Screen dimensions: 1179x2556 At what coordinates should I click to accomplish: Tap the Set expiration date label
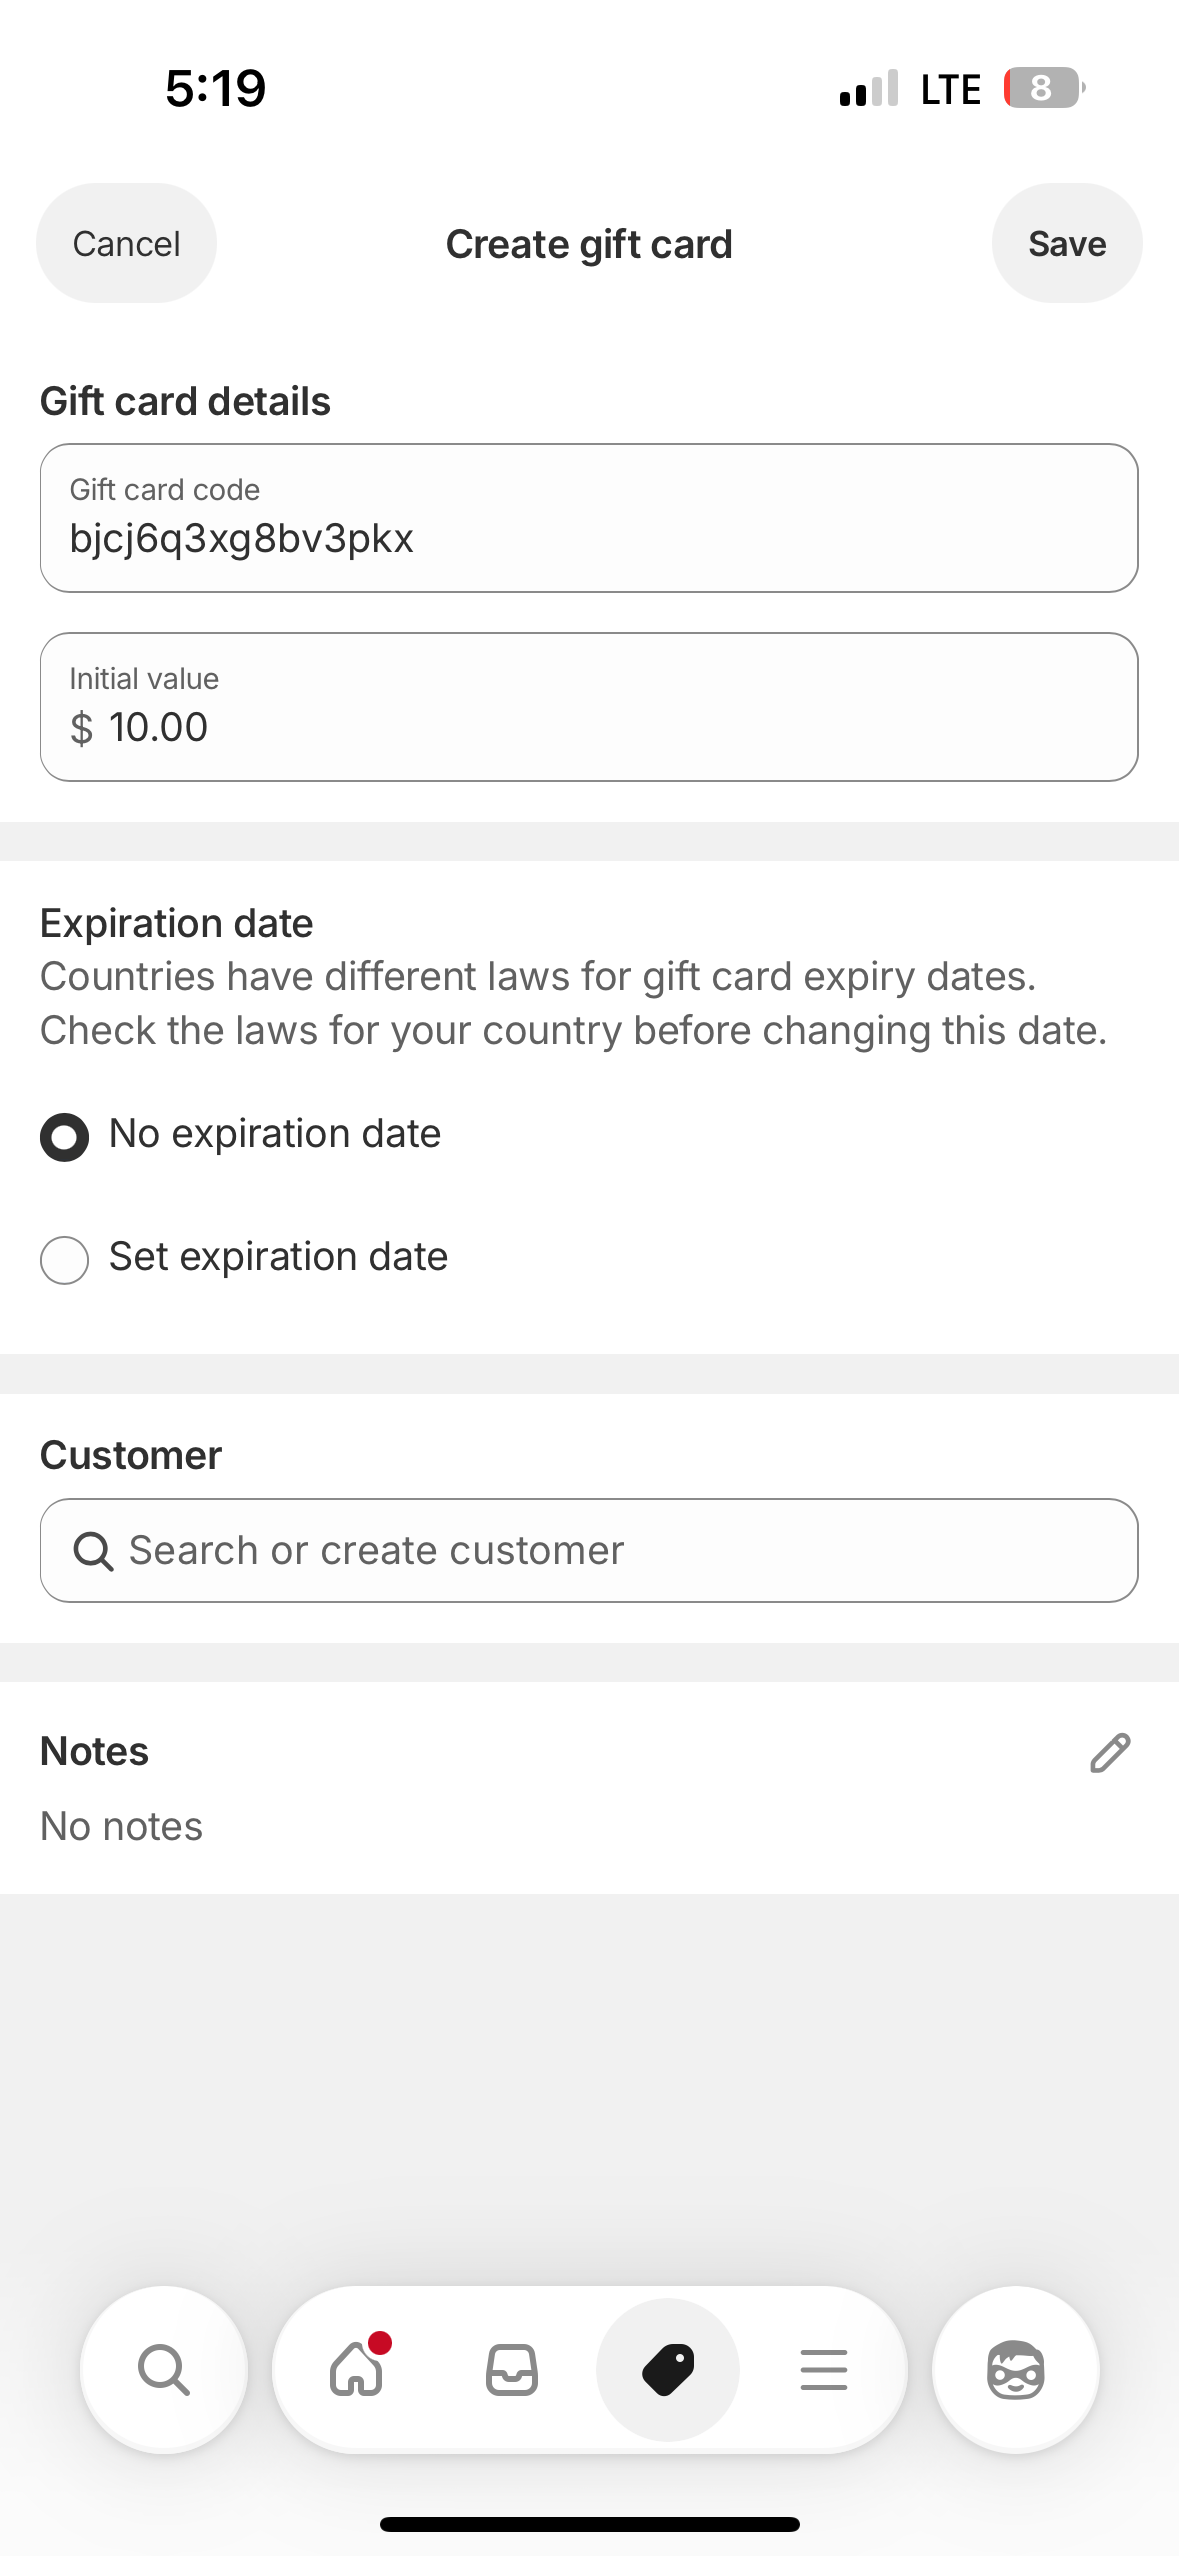coord(278,1257)
